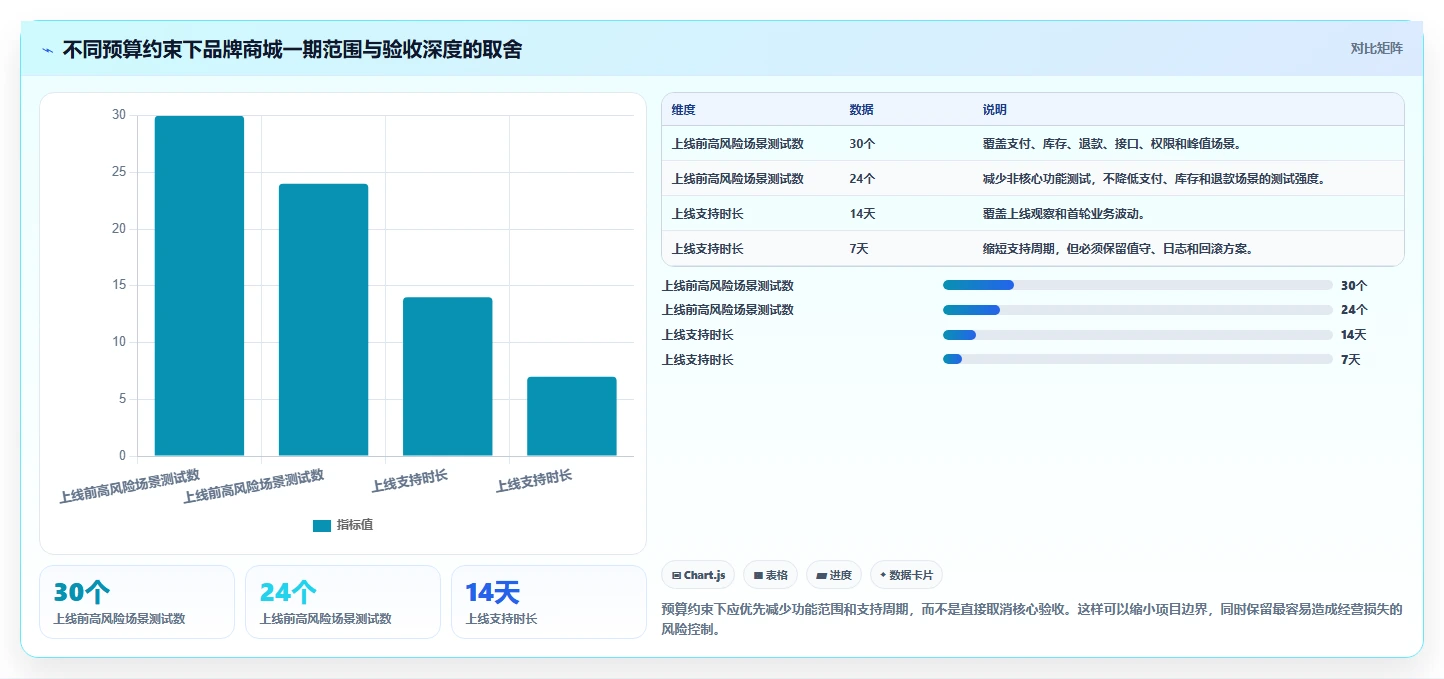Click the y-axis label 15
The width and height of the screenshot is (1444, 679).
119,286
